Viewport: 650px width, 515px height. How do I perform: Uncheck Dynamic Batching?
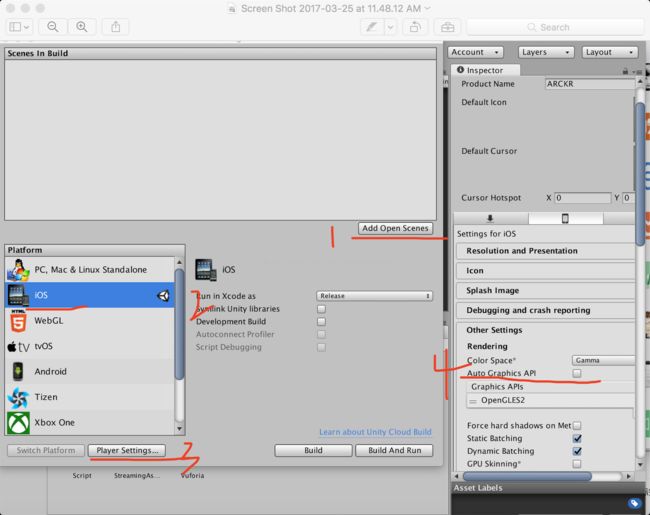[577, 451]
